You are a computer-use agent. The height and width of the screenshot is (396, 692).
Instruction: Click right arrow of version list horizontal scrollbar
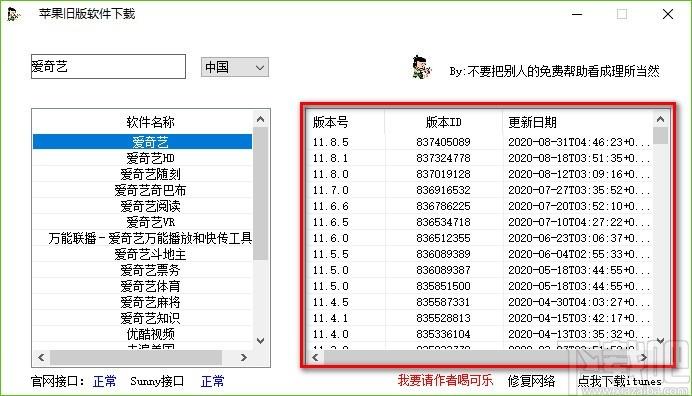644,357
